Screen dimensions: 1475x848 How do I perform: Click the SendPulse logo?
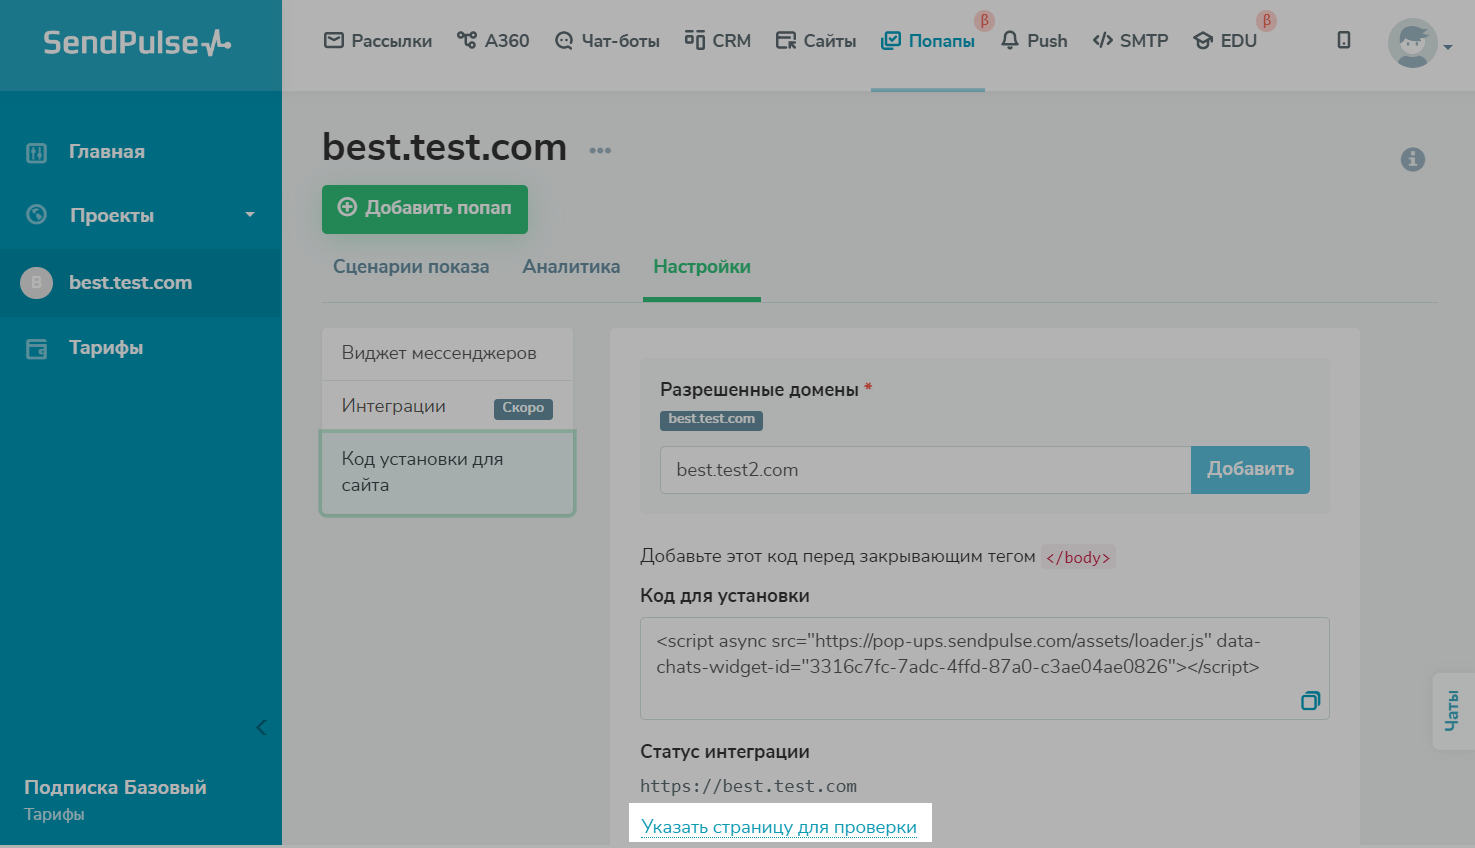[x=137, y=43]
